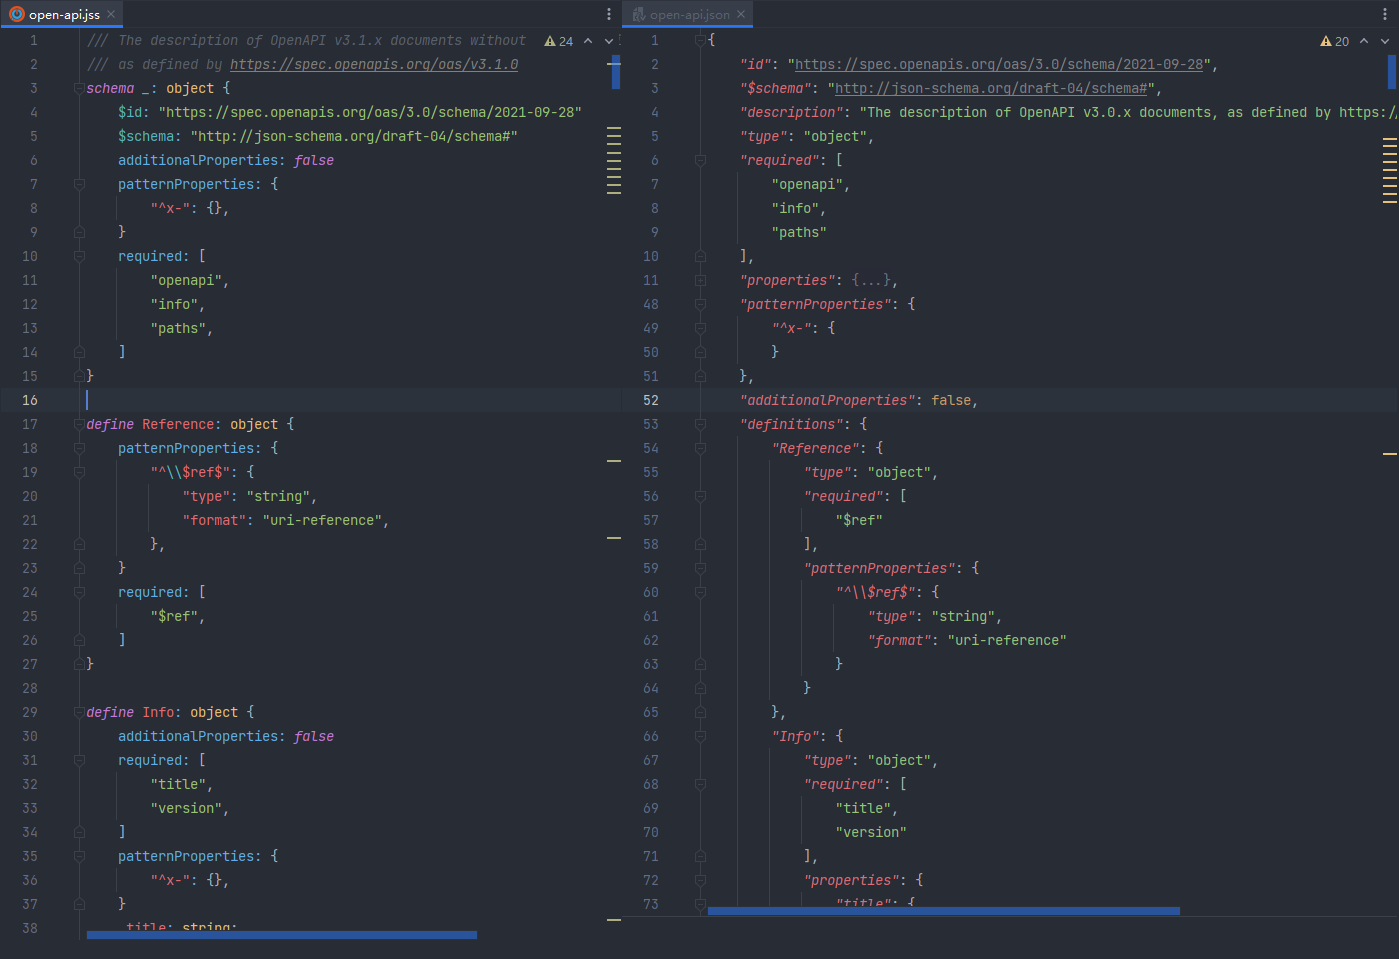The image size is (1399, 959).
Task: Fold the required array at line 10
Action: pyautogui.click(x=79, y=256)
